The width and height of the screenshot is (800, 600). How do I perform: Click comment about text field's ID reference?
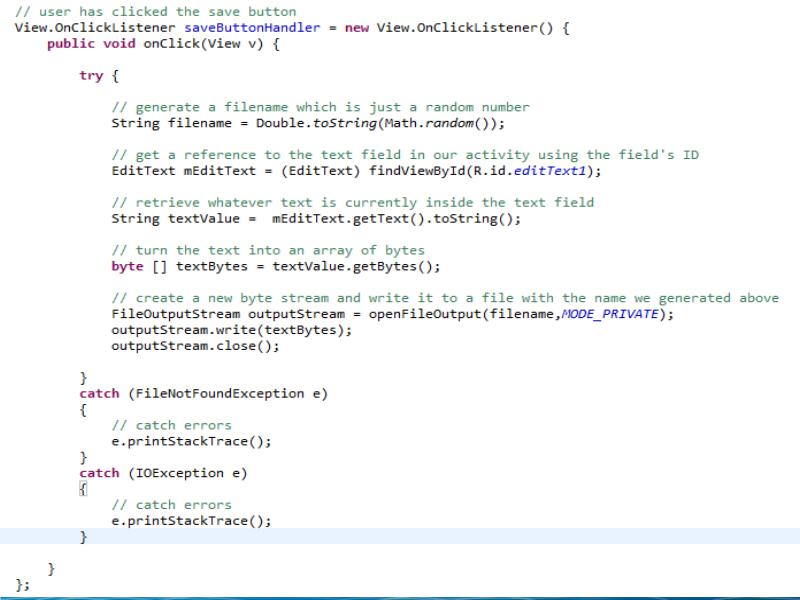pos(405,155)
